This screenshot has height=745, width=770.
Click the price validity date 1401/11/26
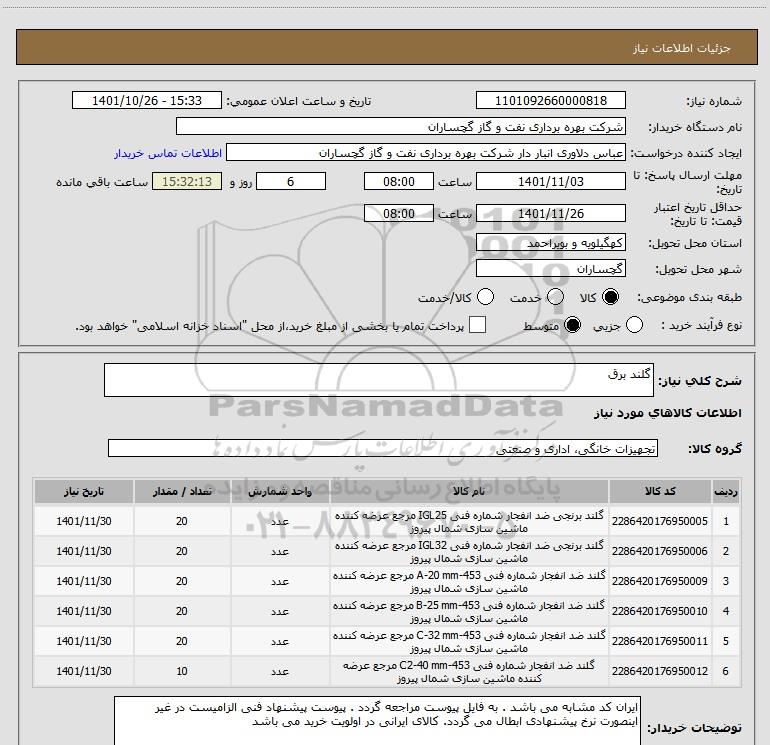(x=550, y=214)
